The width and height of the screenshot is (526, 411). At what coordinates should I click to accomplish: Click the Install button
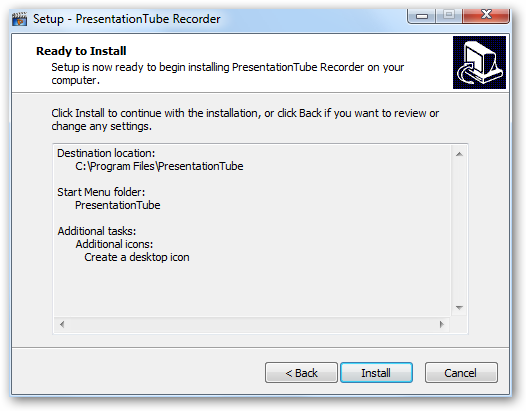point(376,372)
